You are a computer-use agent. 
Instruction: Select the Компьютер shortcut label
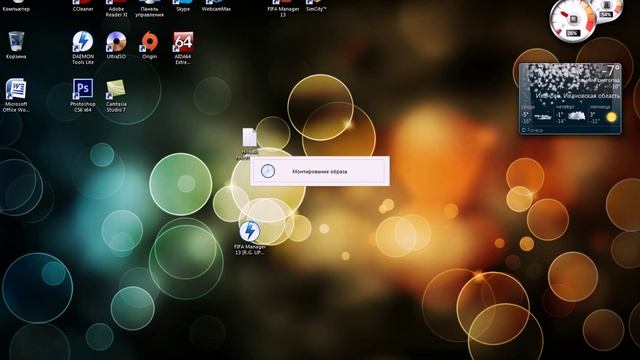tap(16, 9)
